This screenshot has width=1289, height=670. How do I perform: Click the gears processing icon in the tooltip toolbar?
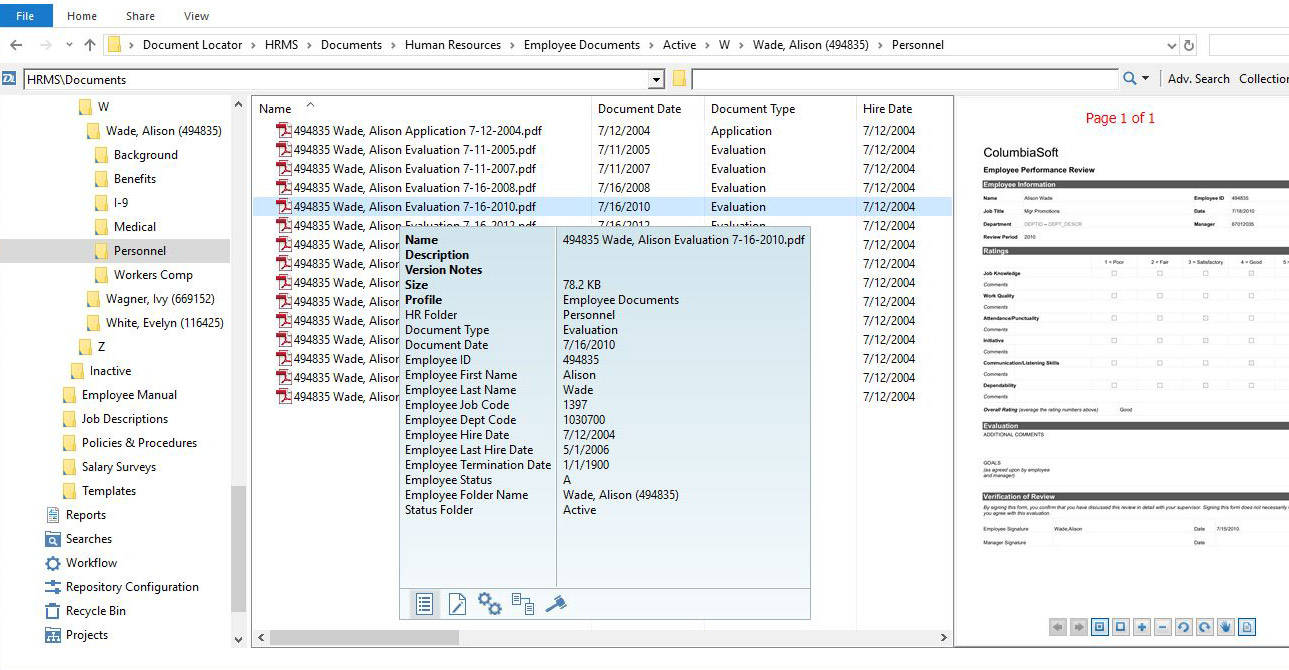(x=489, y=604)
